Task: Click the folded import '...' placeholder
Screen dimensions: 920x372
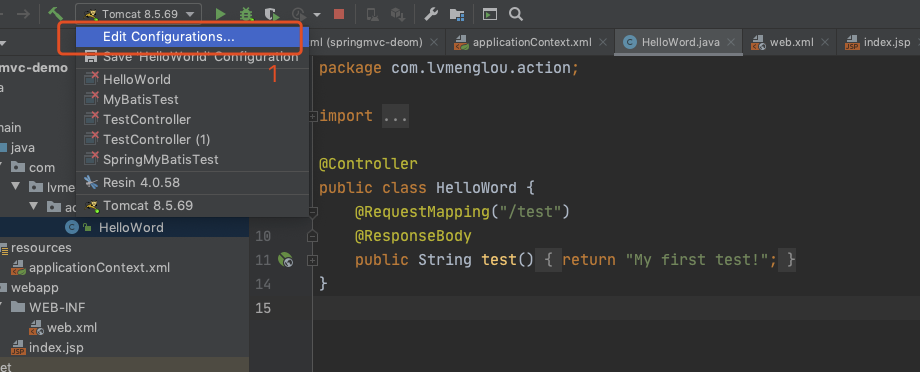Action: pos(395,116)
